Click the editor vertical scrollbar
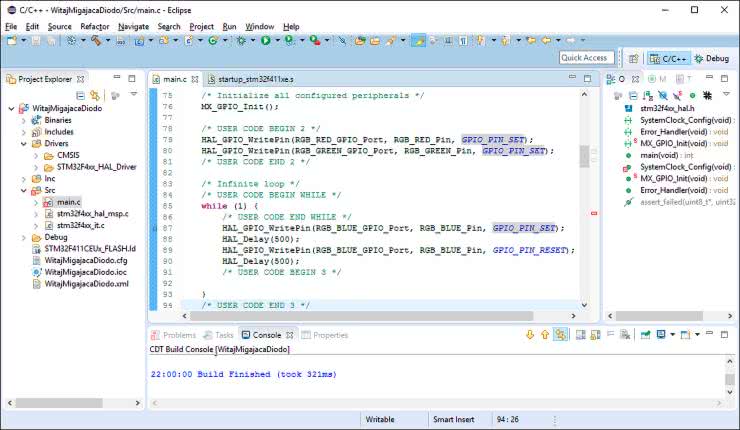 (x=584, y=157)
